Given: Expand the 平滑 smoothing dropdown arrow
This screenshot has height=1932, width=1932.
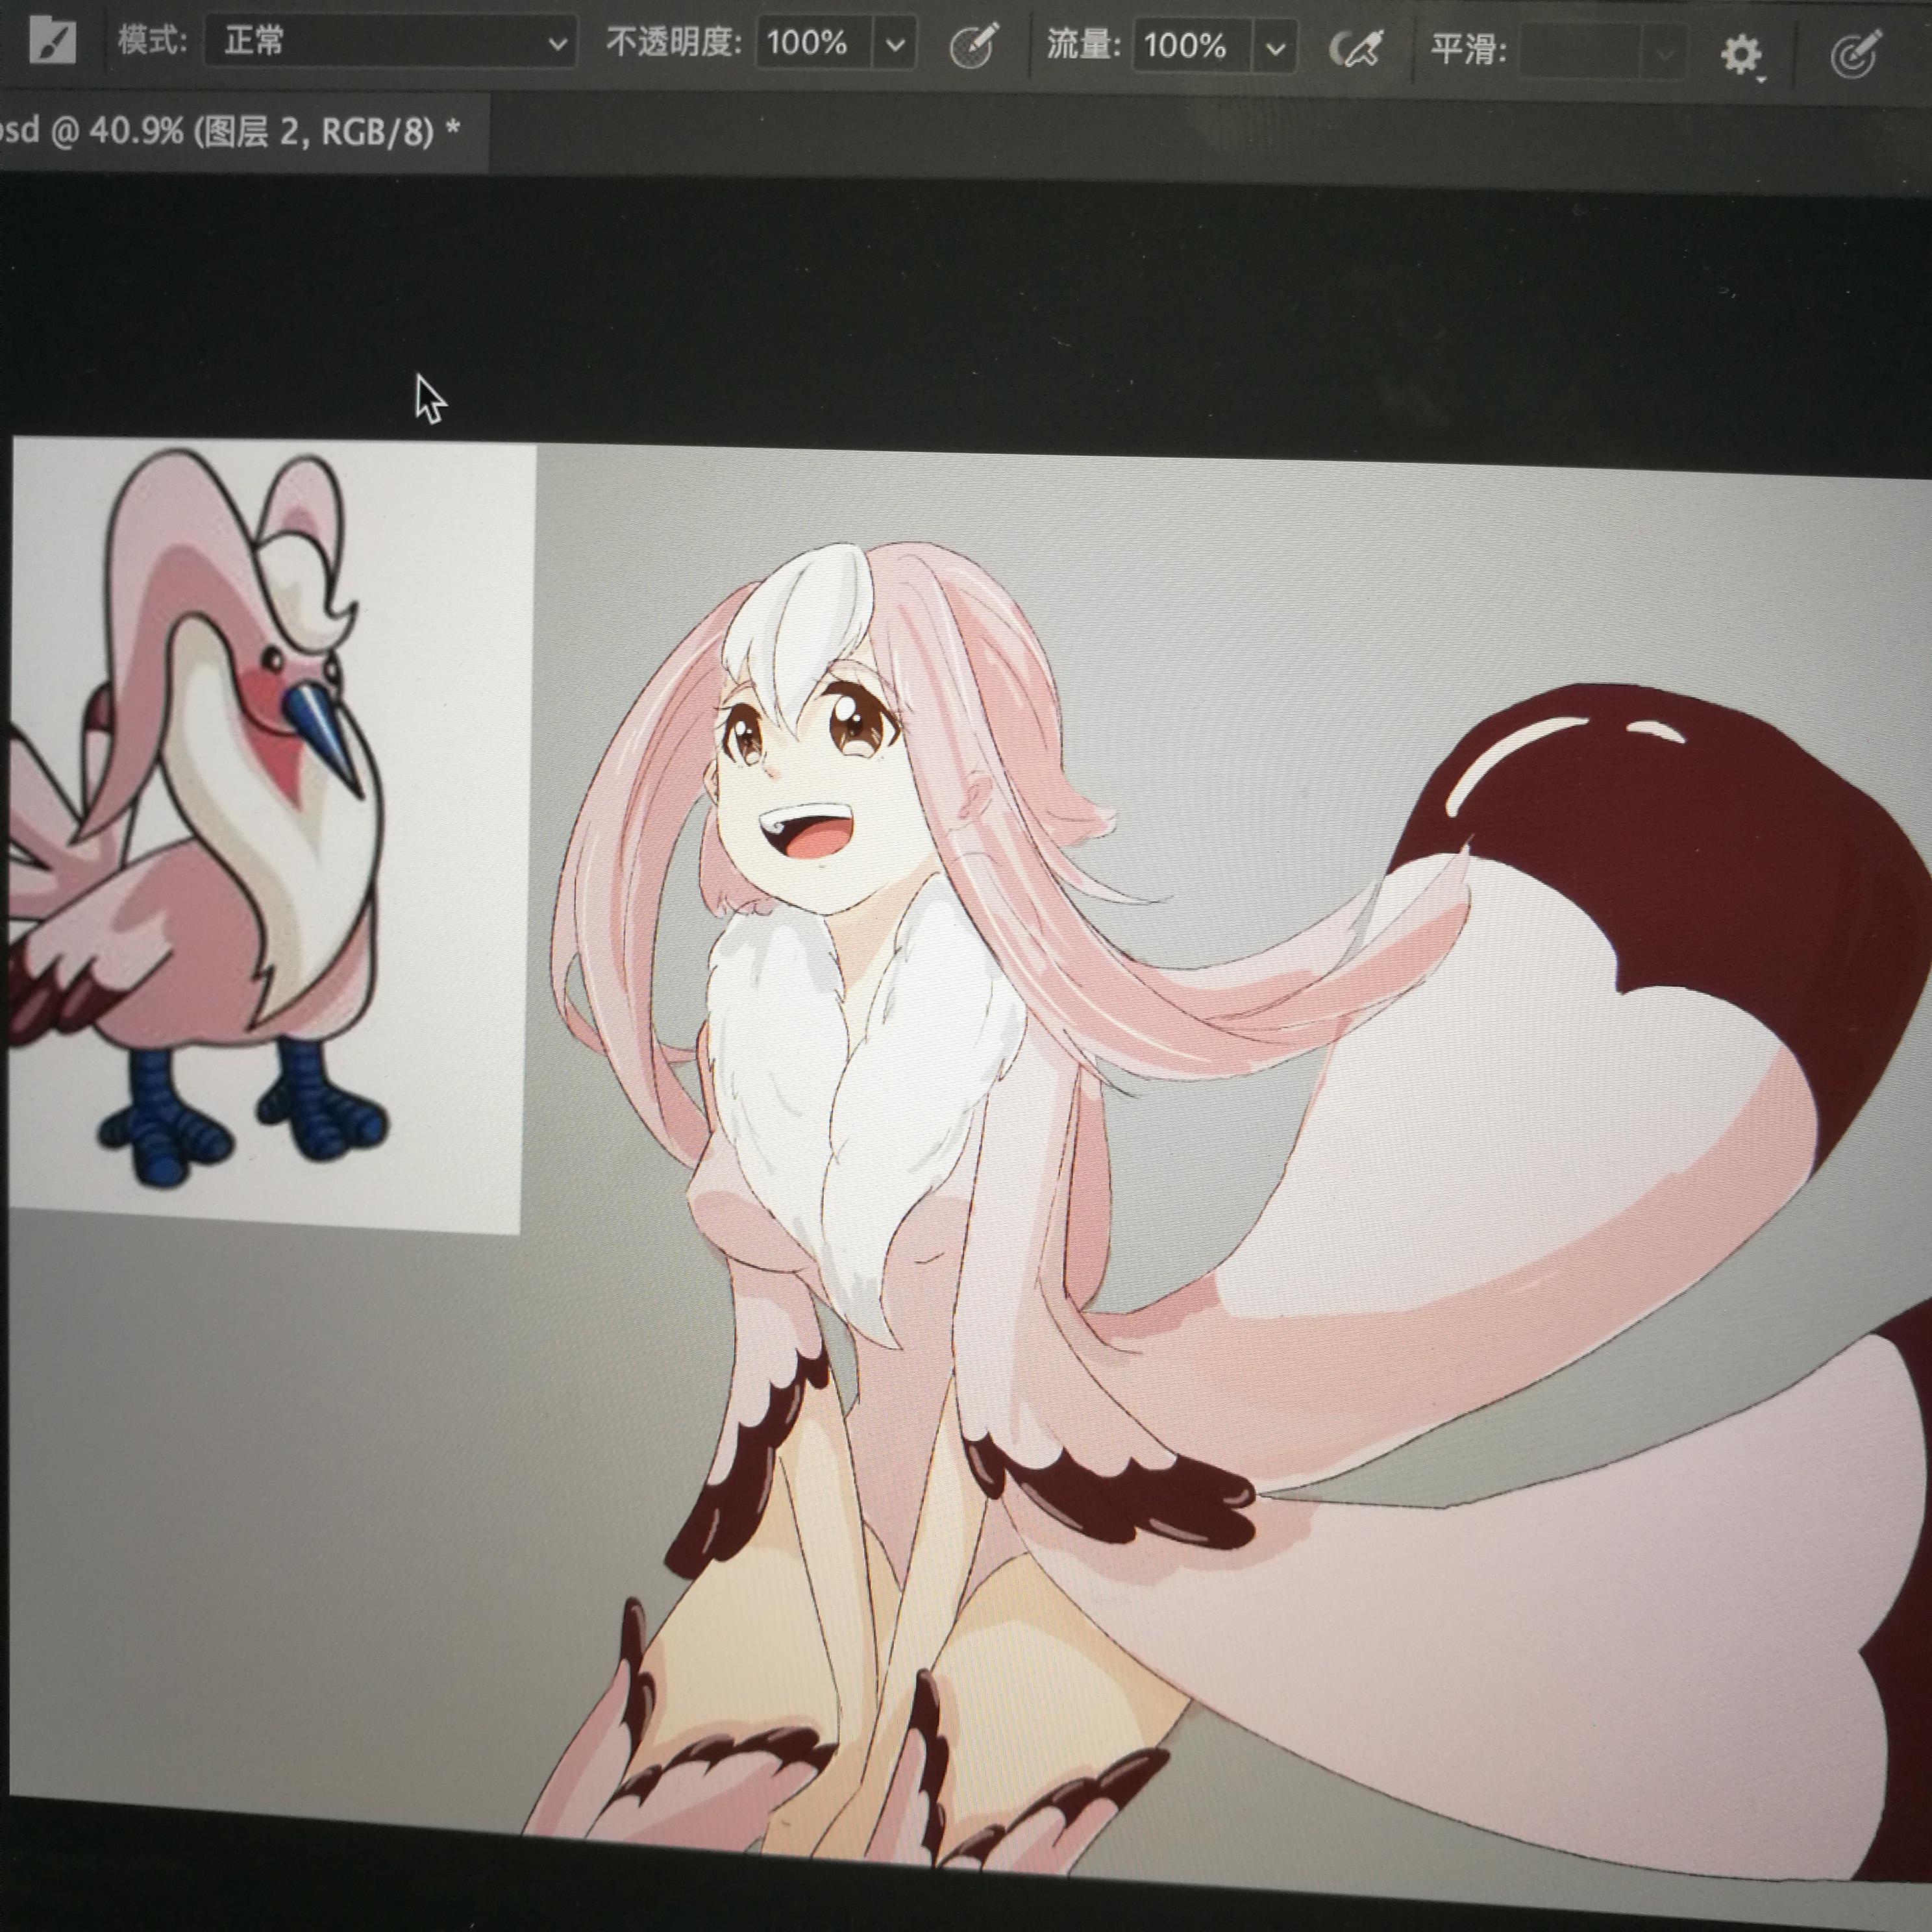Looking at the screenshot, I should coord(1665,52).
